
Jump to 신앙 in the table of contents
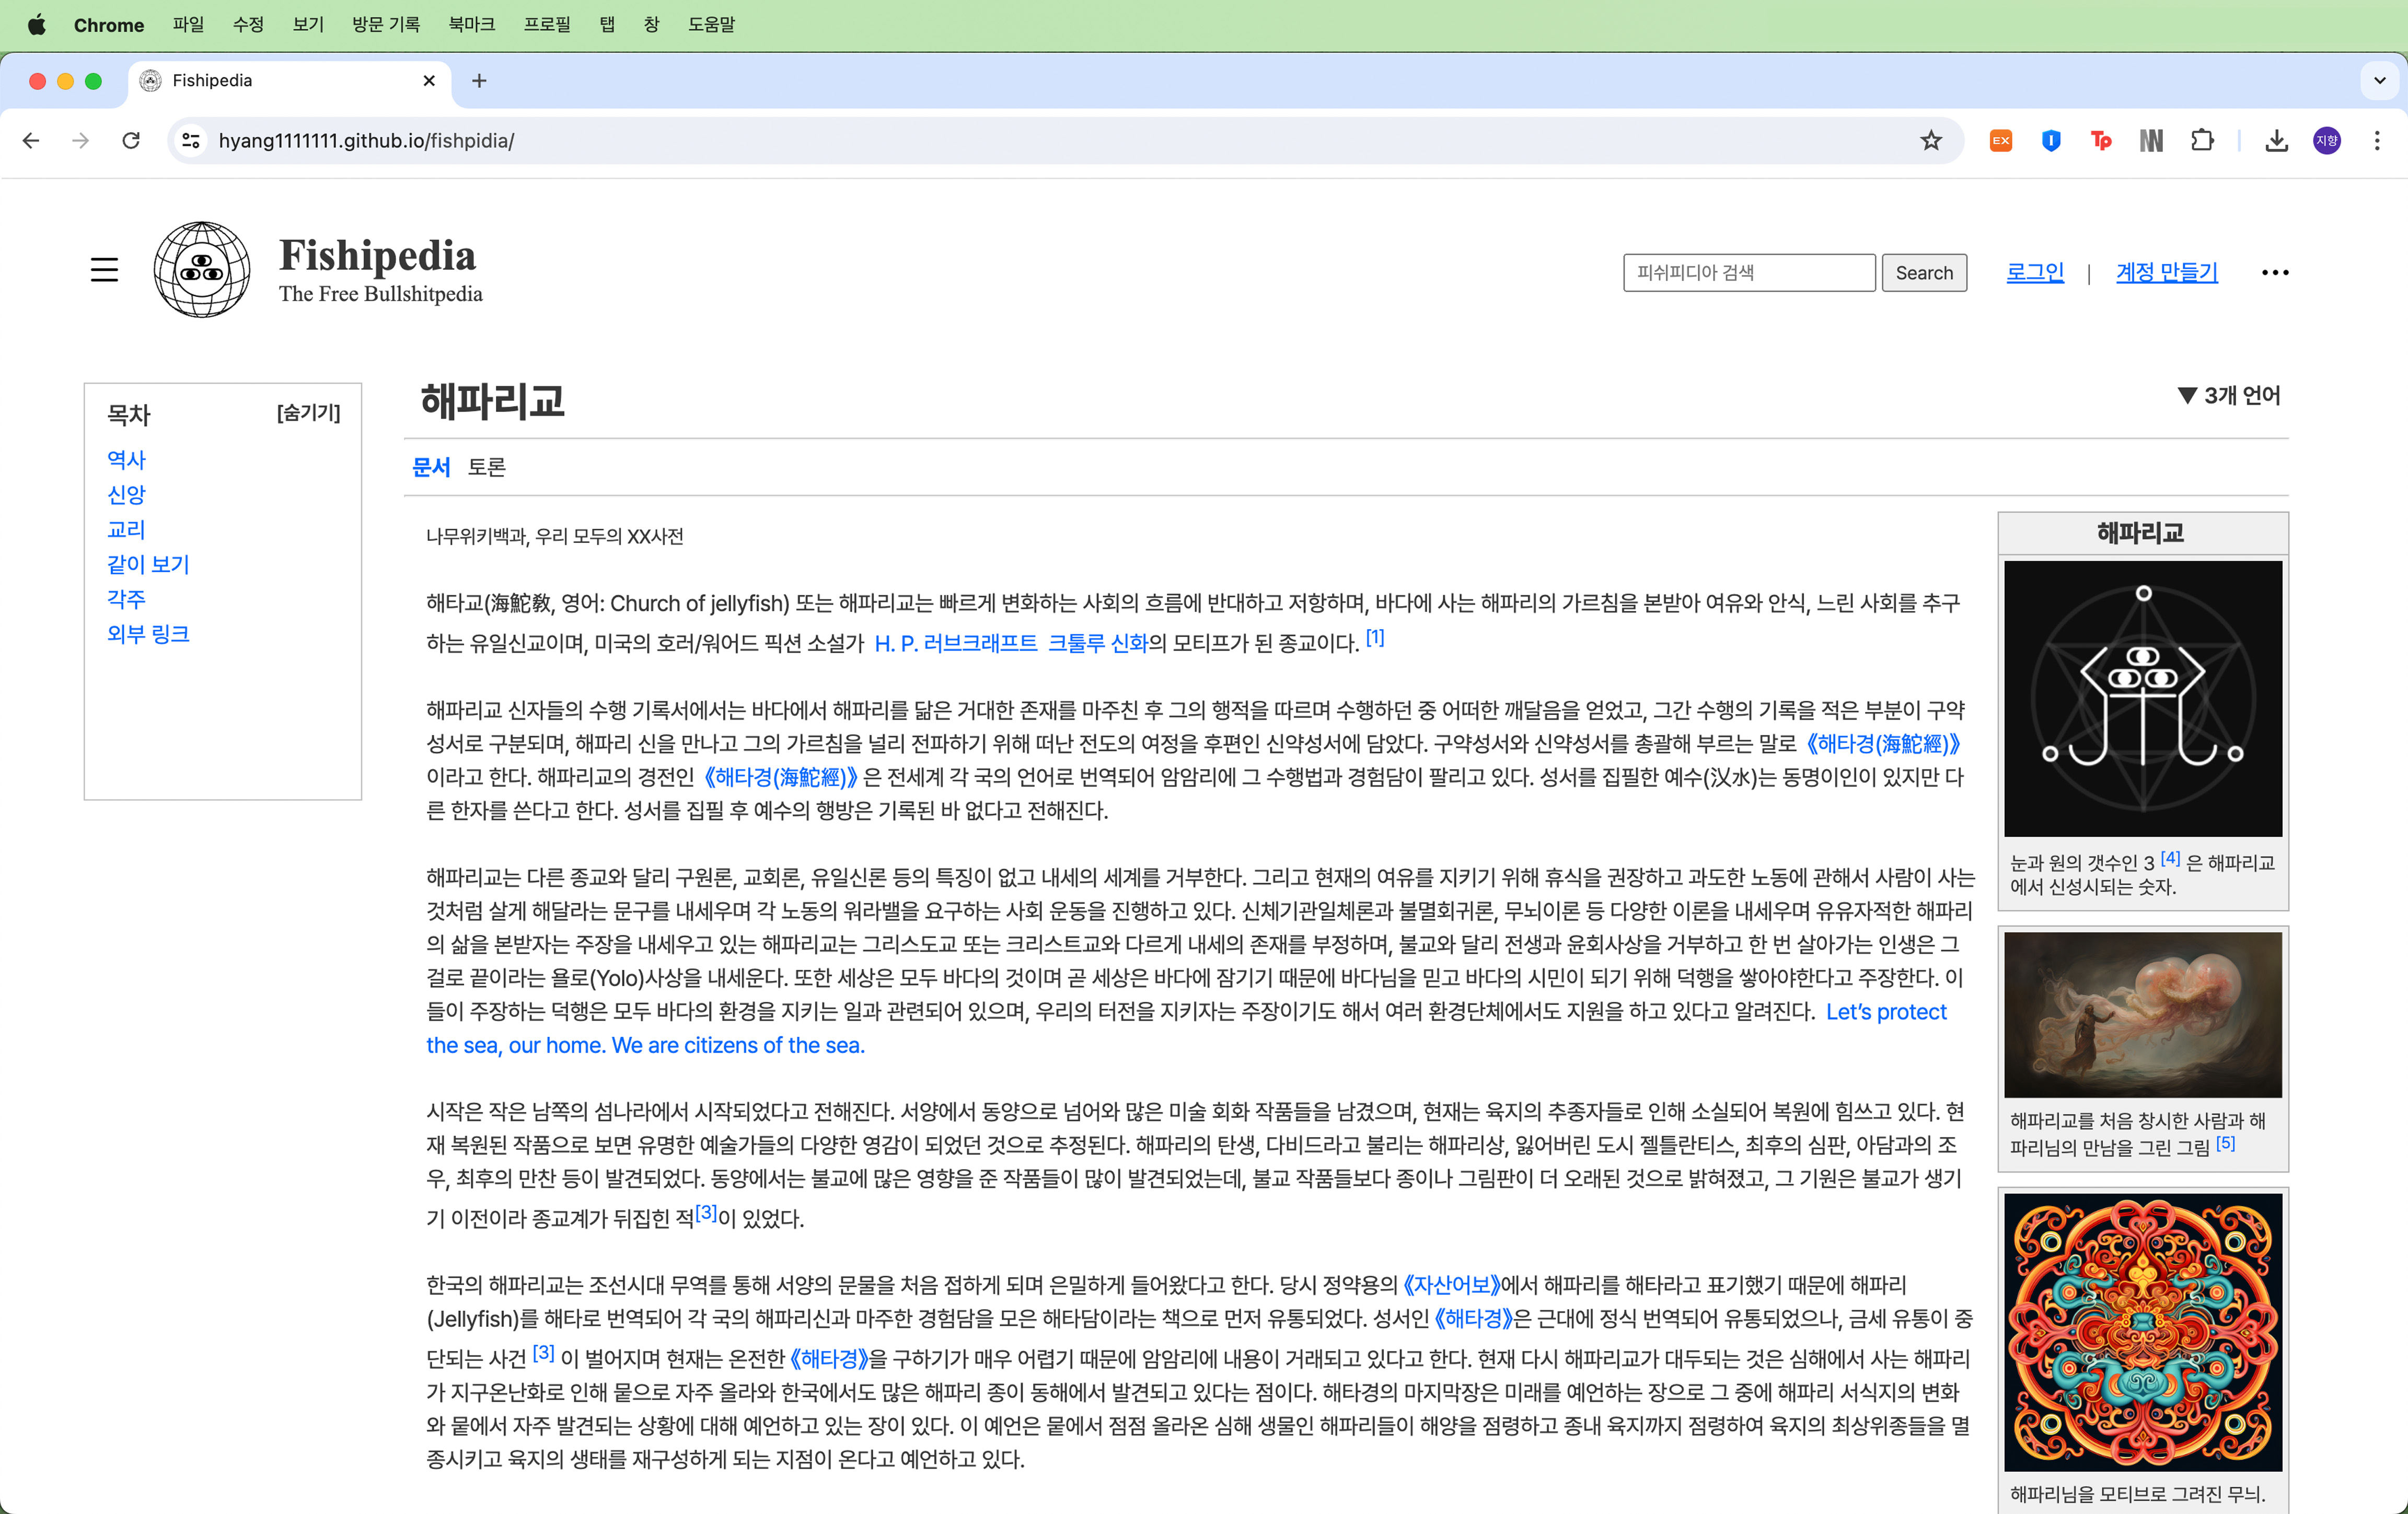point(127,495)
